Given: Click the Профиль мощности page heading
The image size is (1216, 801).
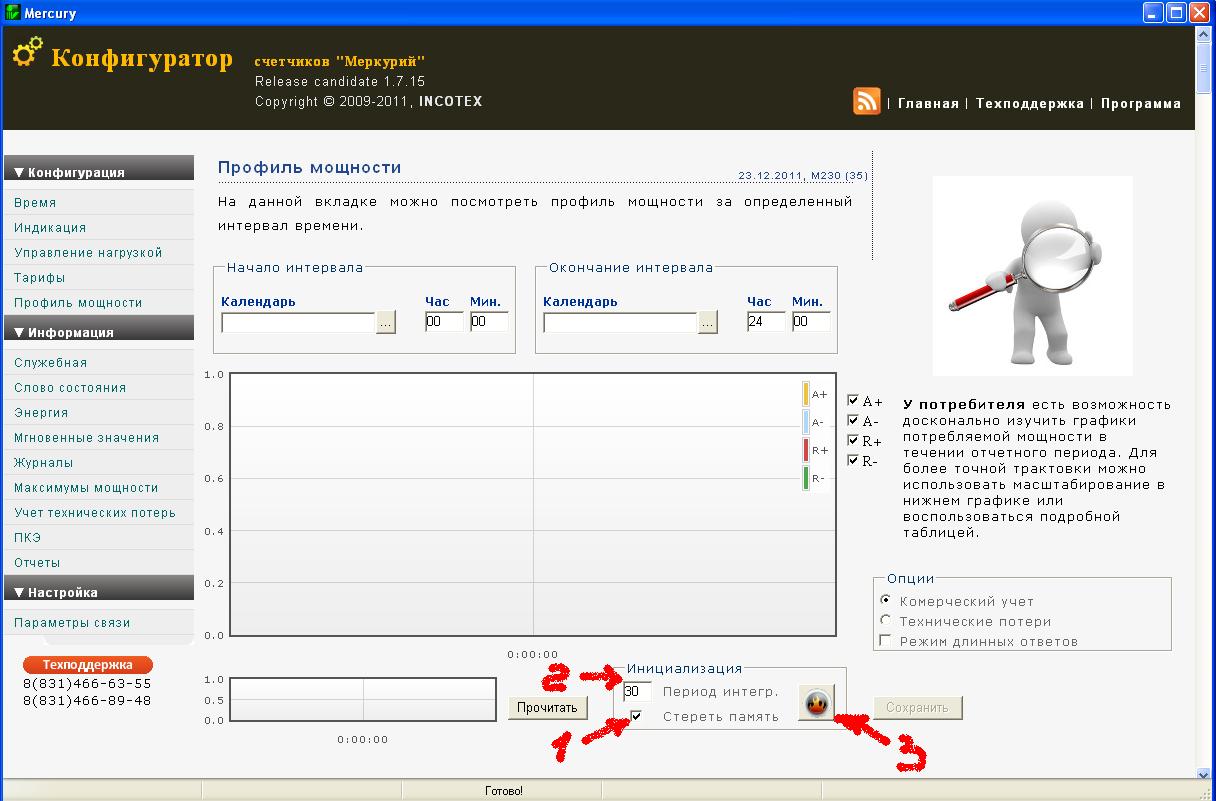Looking at the screenshot, I should click(309, 167).
